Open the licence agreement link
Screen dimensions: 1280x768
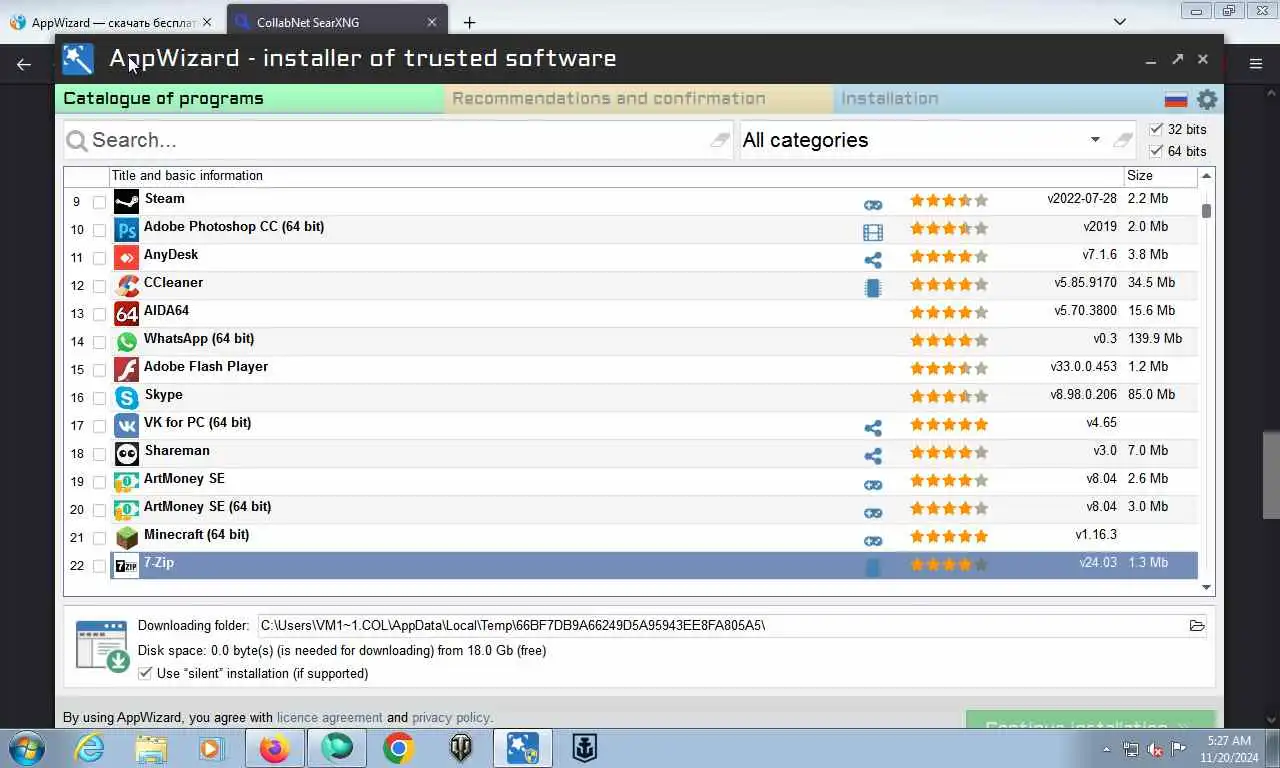[329, 717]
